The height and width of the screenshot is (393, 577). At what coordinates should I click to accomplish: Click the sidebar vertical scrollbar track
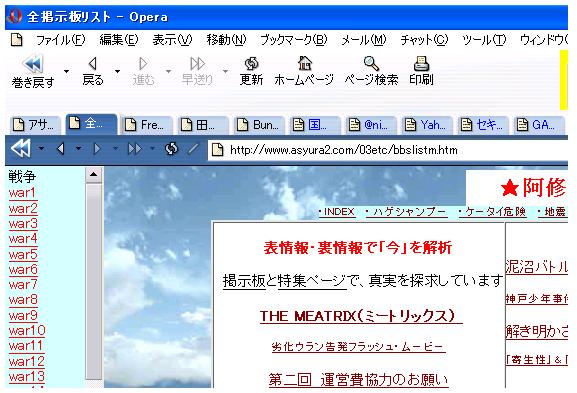(x=93, y=282)
